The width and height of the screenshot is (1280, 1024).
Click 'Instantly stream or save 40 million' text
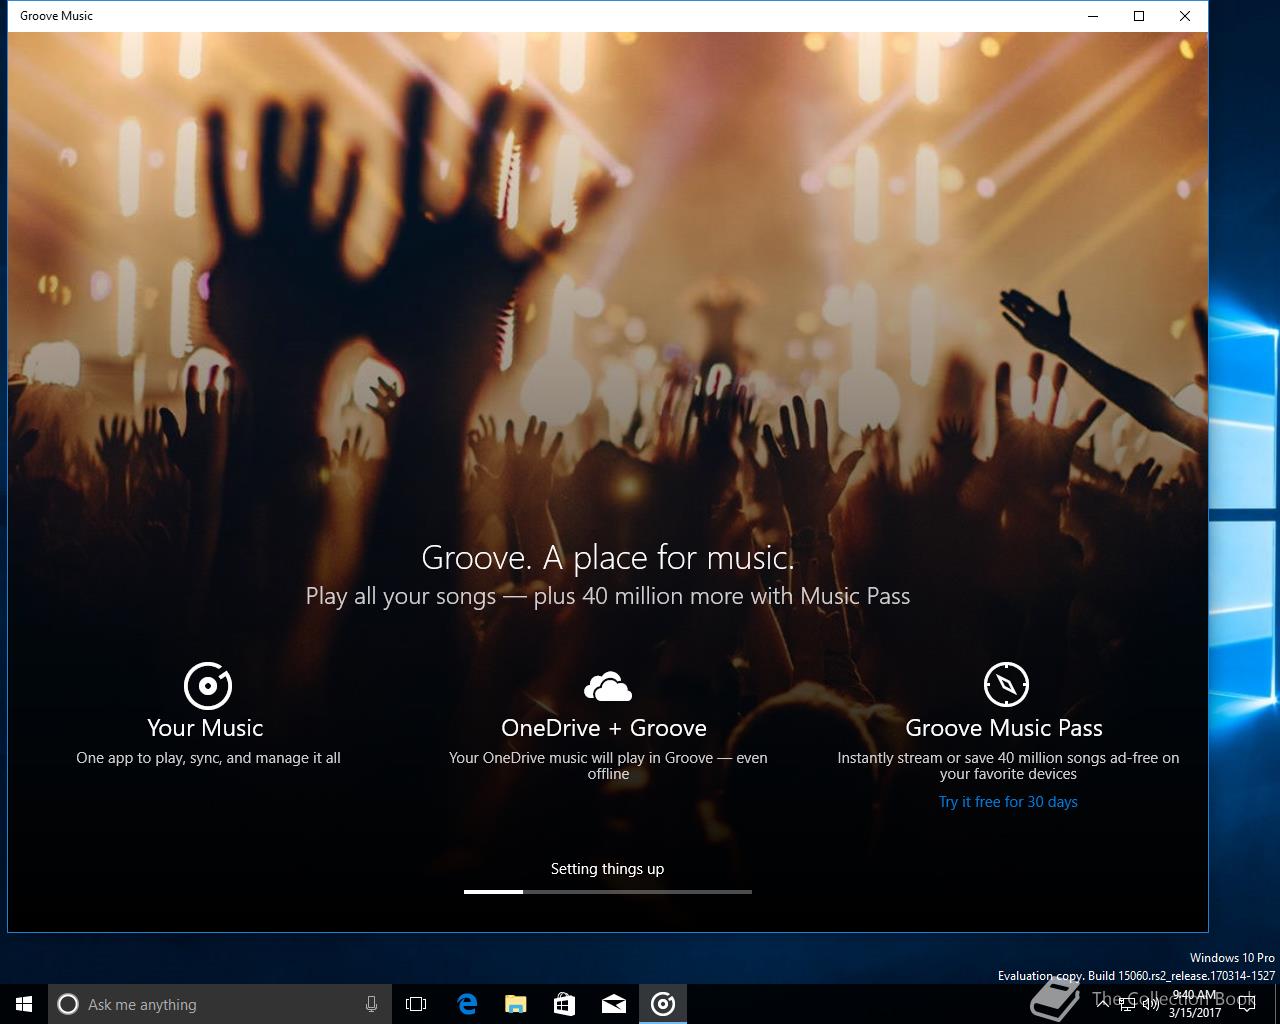[1008, 766]
